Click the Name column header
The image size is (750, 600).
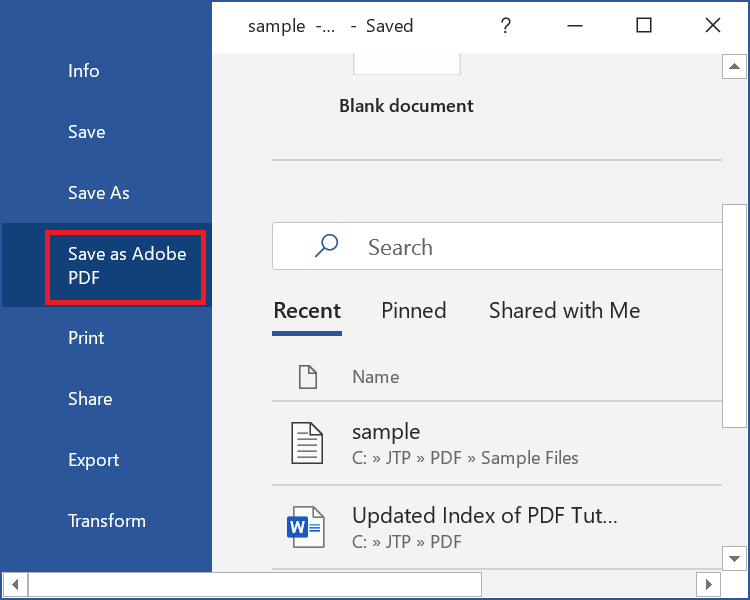(375, 377)
